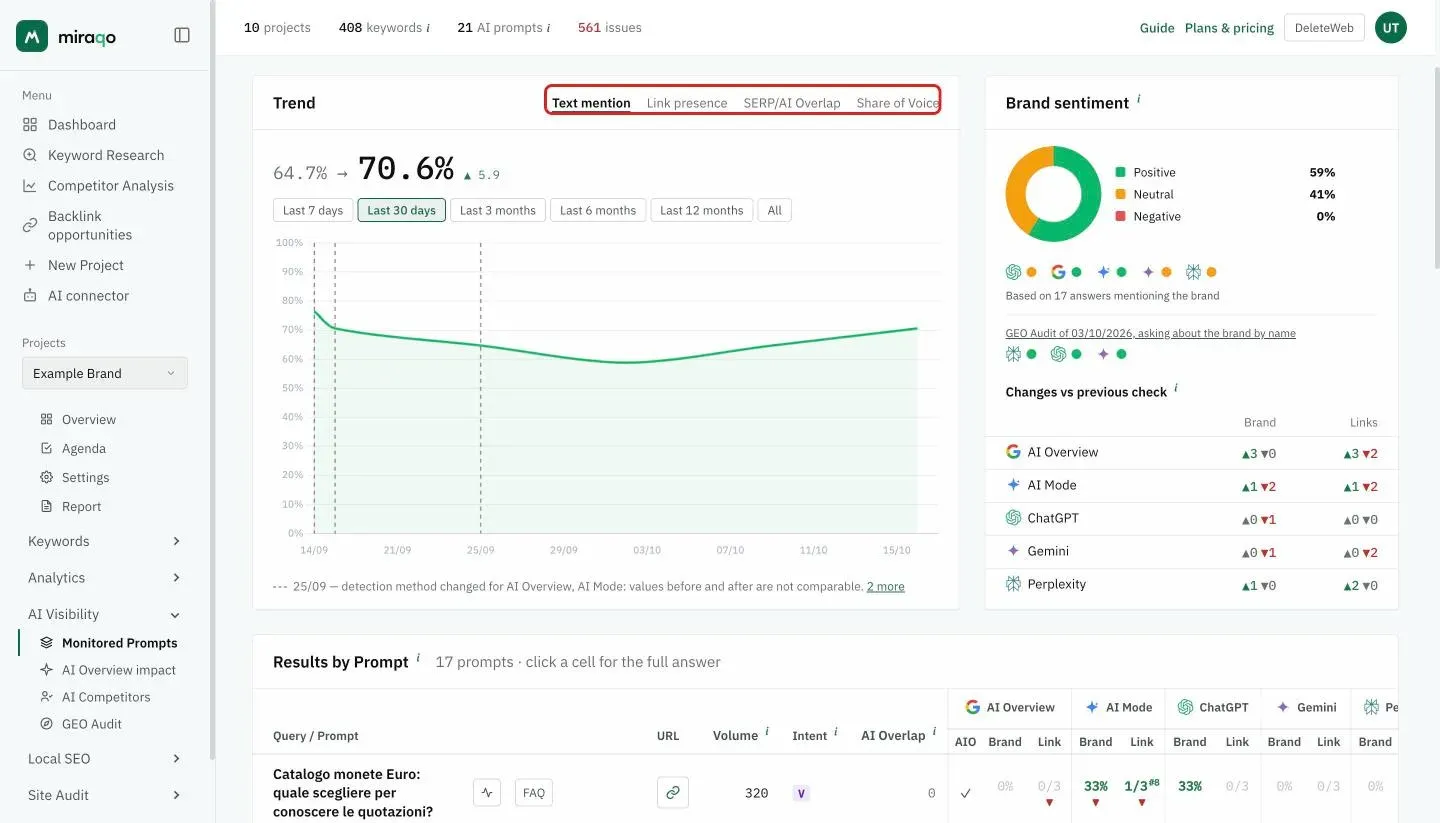Click the info icon next to Brand sentiment

point(1138,99)
